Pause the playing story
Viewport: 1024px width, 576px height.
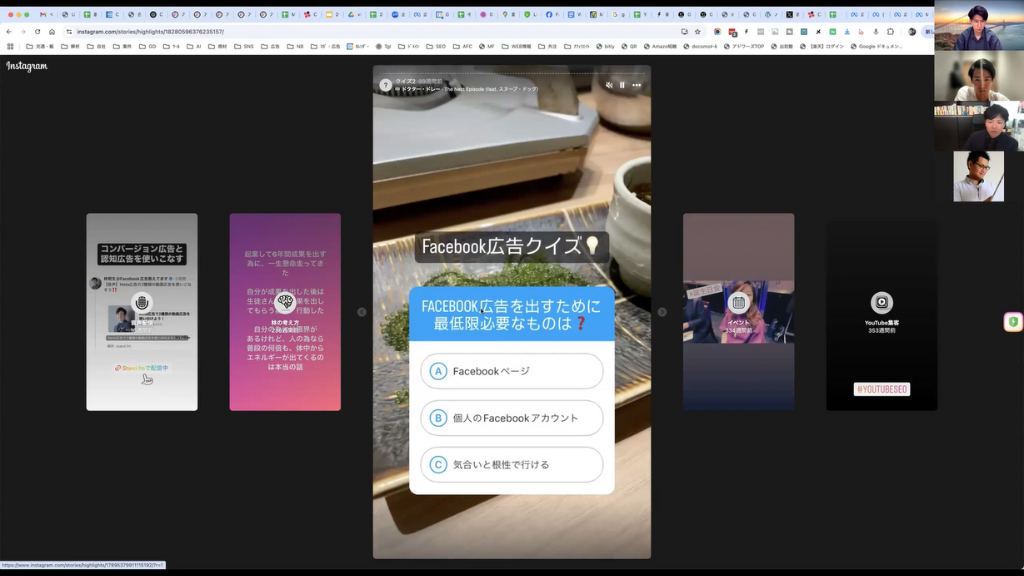622,85
